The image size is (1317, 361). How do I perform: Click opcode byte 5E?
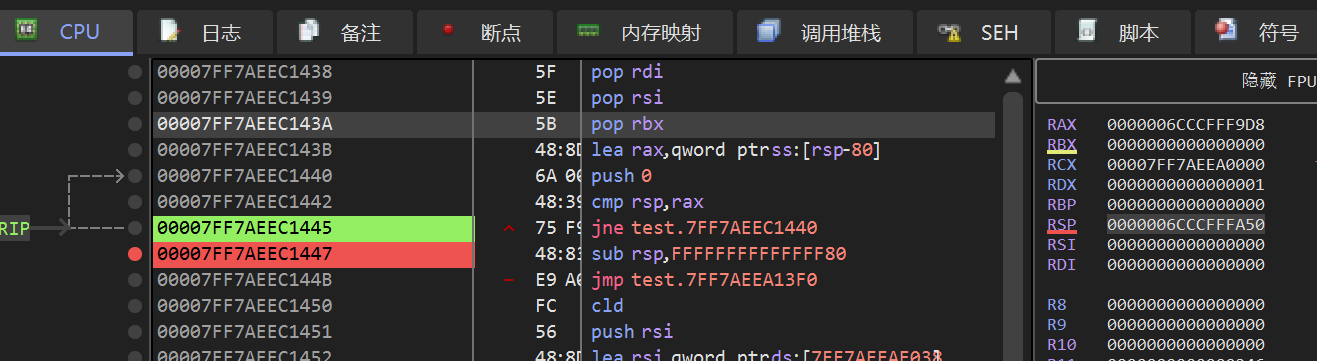click(x=546, y=98)
